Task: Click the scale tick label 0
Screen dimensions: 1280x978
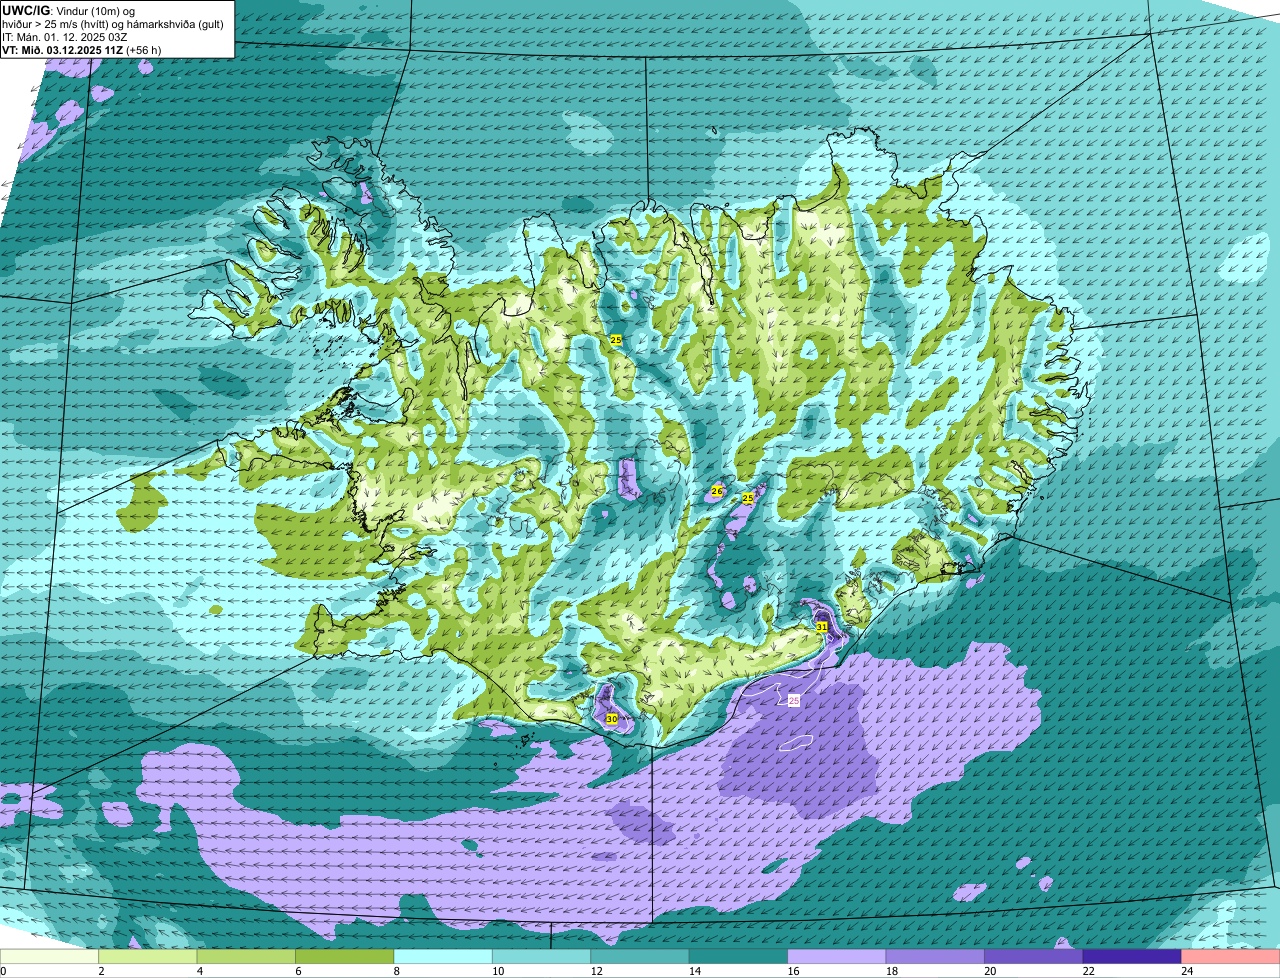Action: pyautogui.click(x=3, y=971)
